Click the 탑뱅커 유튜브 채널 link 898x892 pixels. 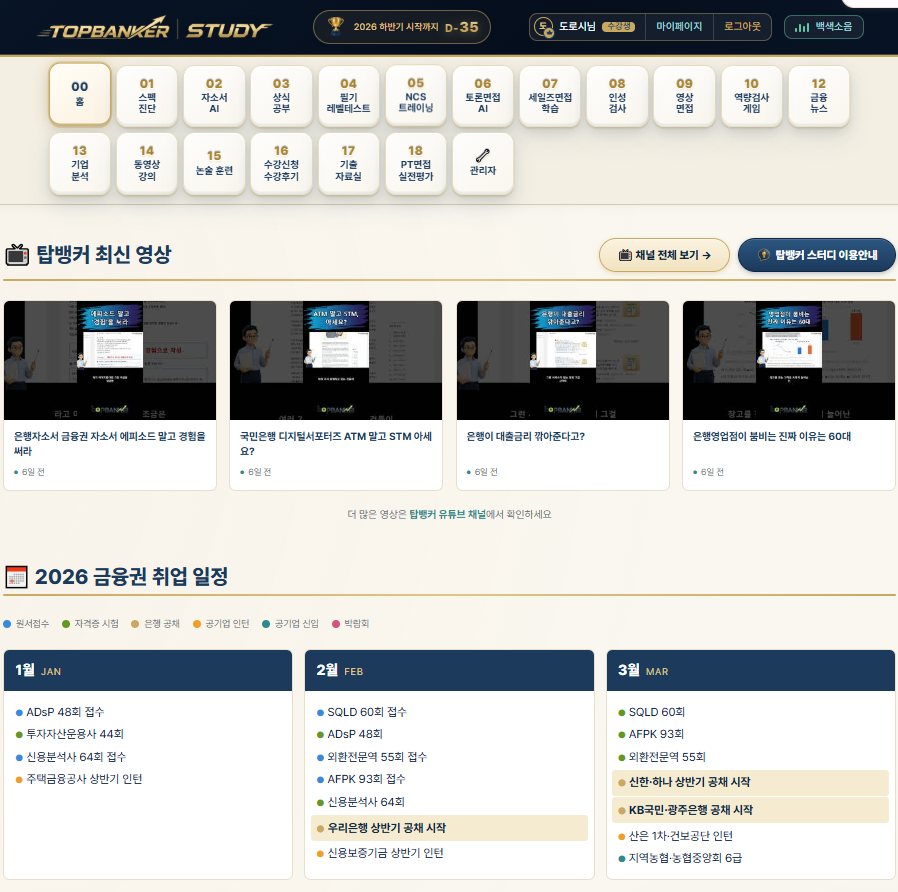447,514
